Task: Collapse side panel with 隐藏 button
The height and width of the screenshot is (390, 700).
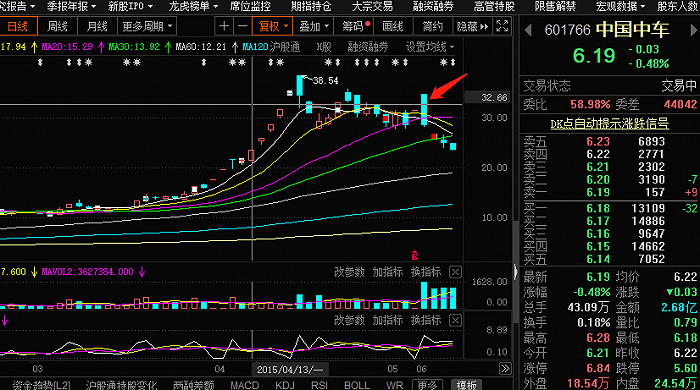Action: tap(472, 26)
